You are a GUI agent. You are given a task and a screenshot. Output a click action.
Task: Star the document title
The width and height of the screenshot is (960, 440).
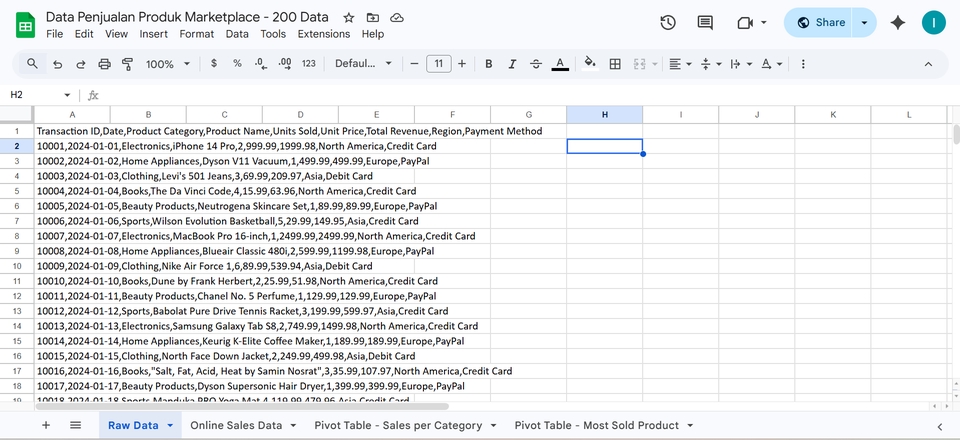tap(348, 18)
